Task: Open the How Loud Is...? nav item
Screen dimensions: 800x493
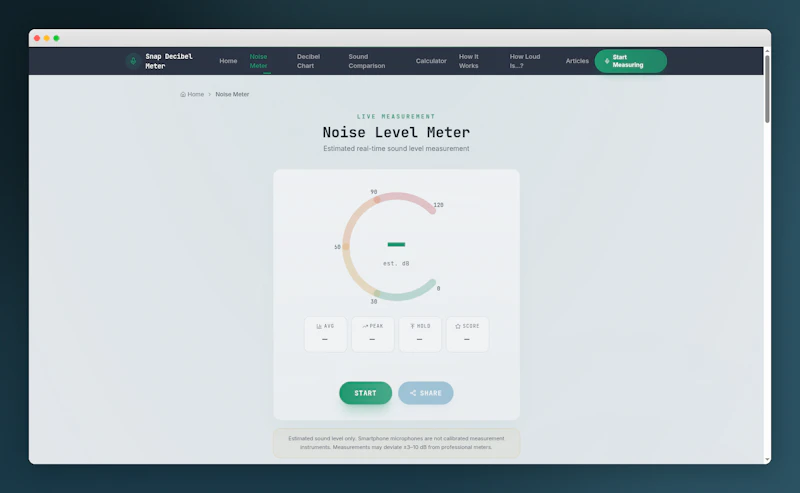Action: click(524, 61)
